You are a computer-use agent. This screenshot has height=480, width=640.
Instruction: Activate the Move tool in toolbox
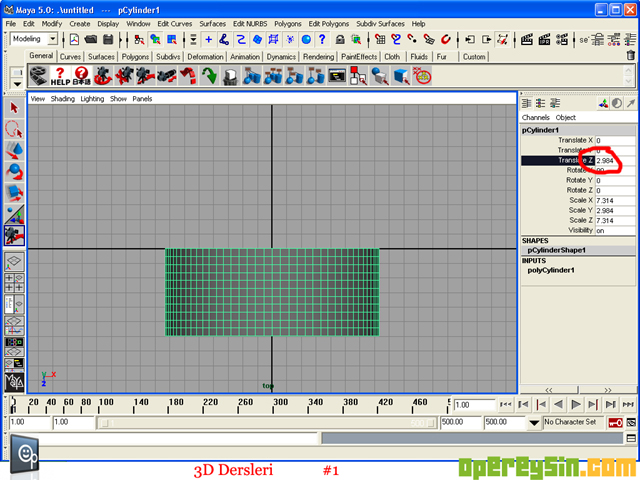coord(14,150)
